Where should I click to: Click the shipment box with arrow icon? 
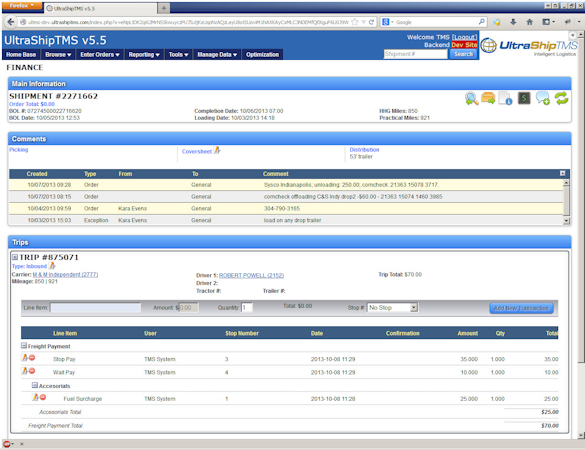click(x=488, y=98)
